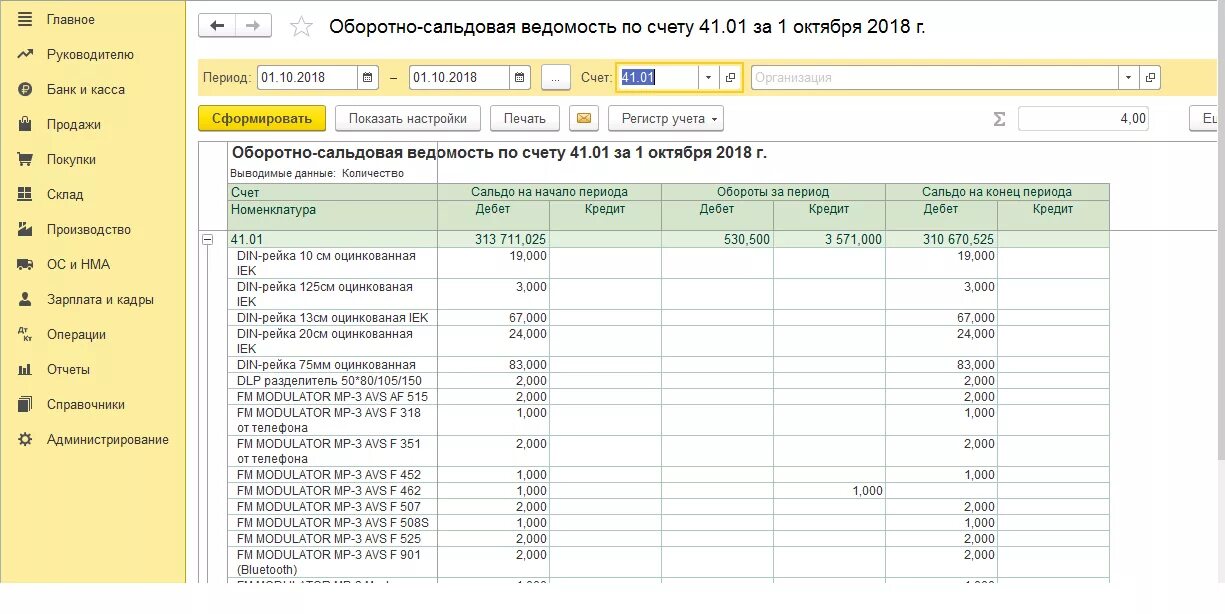
Task: Open the Банк и касса section
Action: click(85, 90)
